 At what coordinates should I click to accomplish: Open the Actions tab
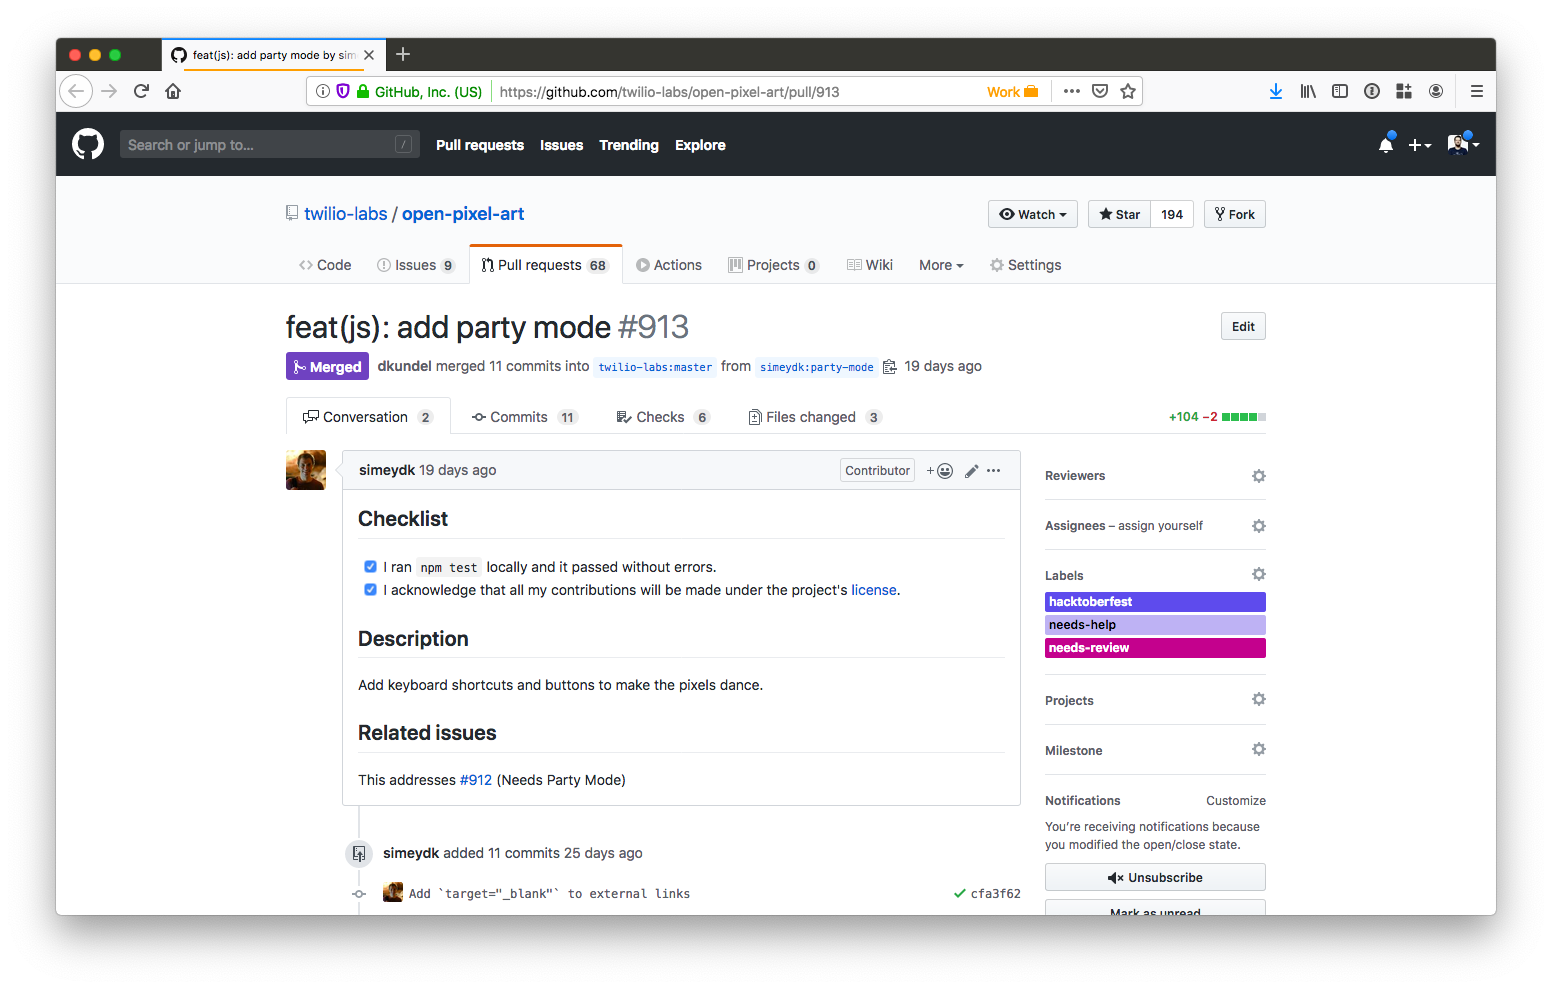tap(669, 265)
